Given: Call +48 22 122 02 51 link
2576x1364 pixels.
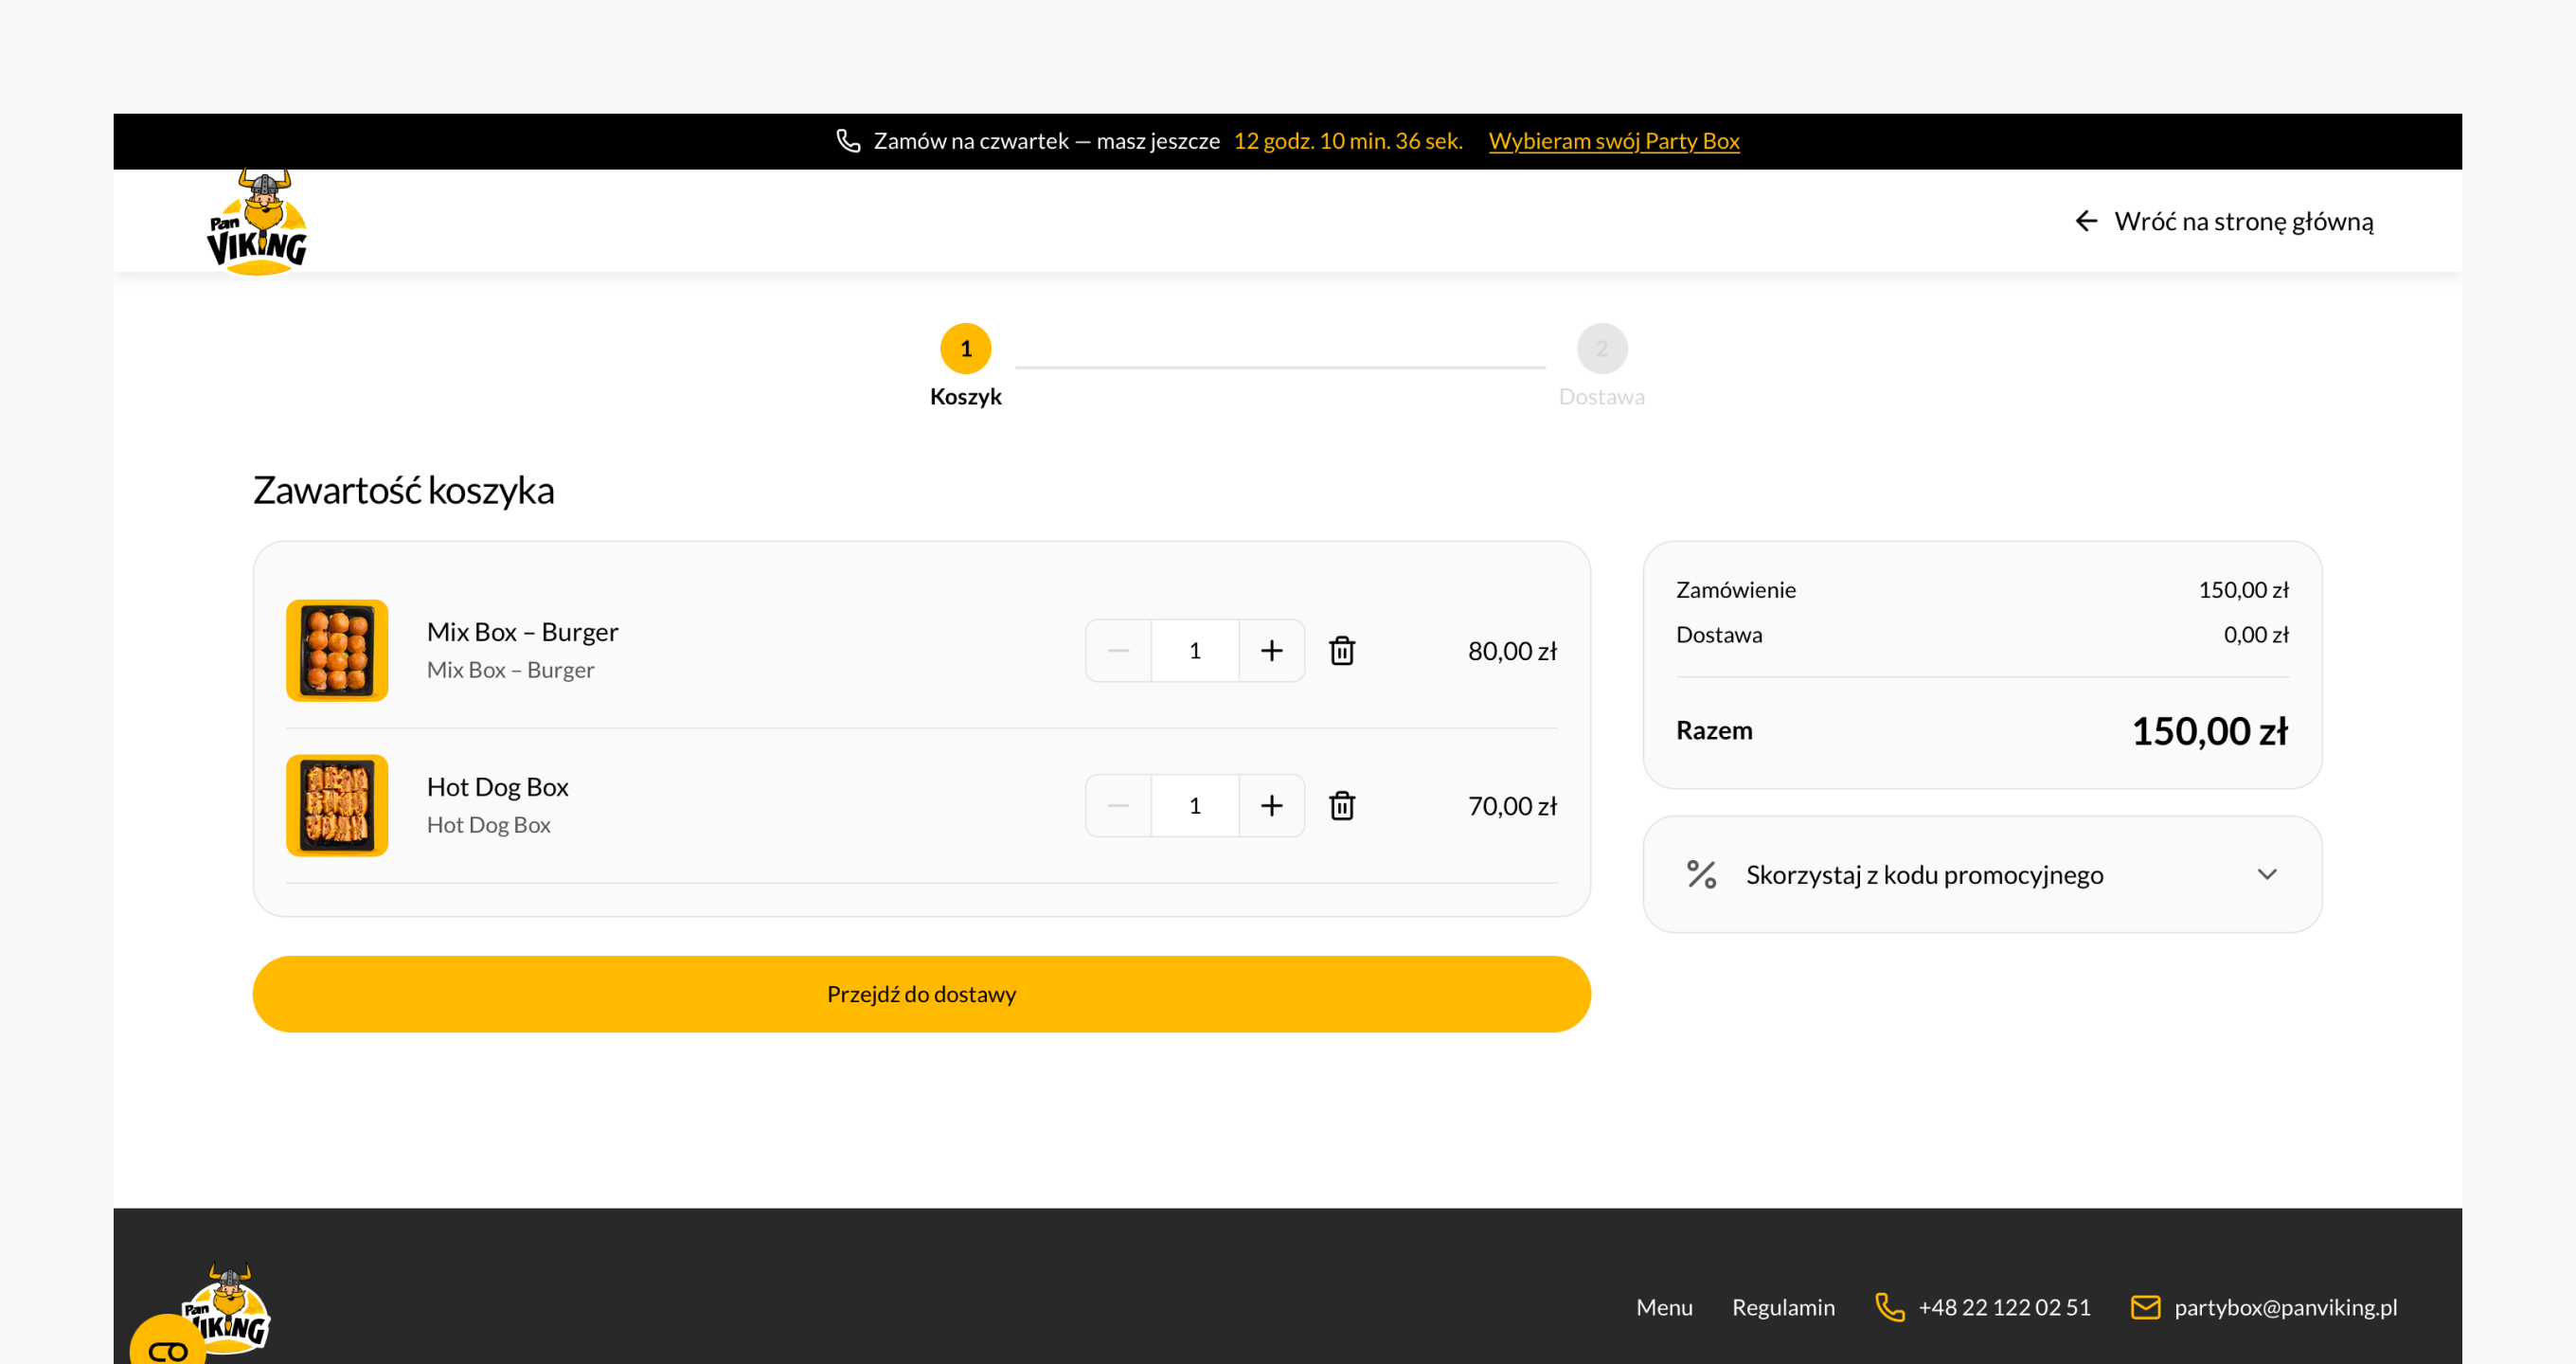Looking at the screenshot, I should click(x=2004, y=1308).
